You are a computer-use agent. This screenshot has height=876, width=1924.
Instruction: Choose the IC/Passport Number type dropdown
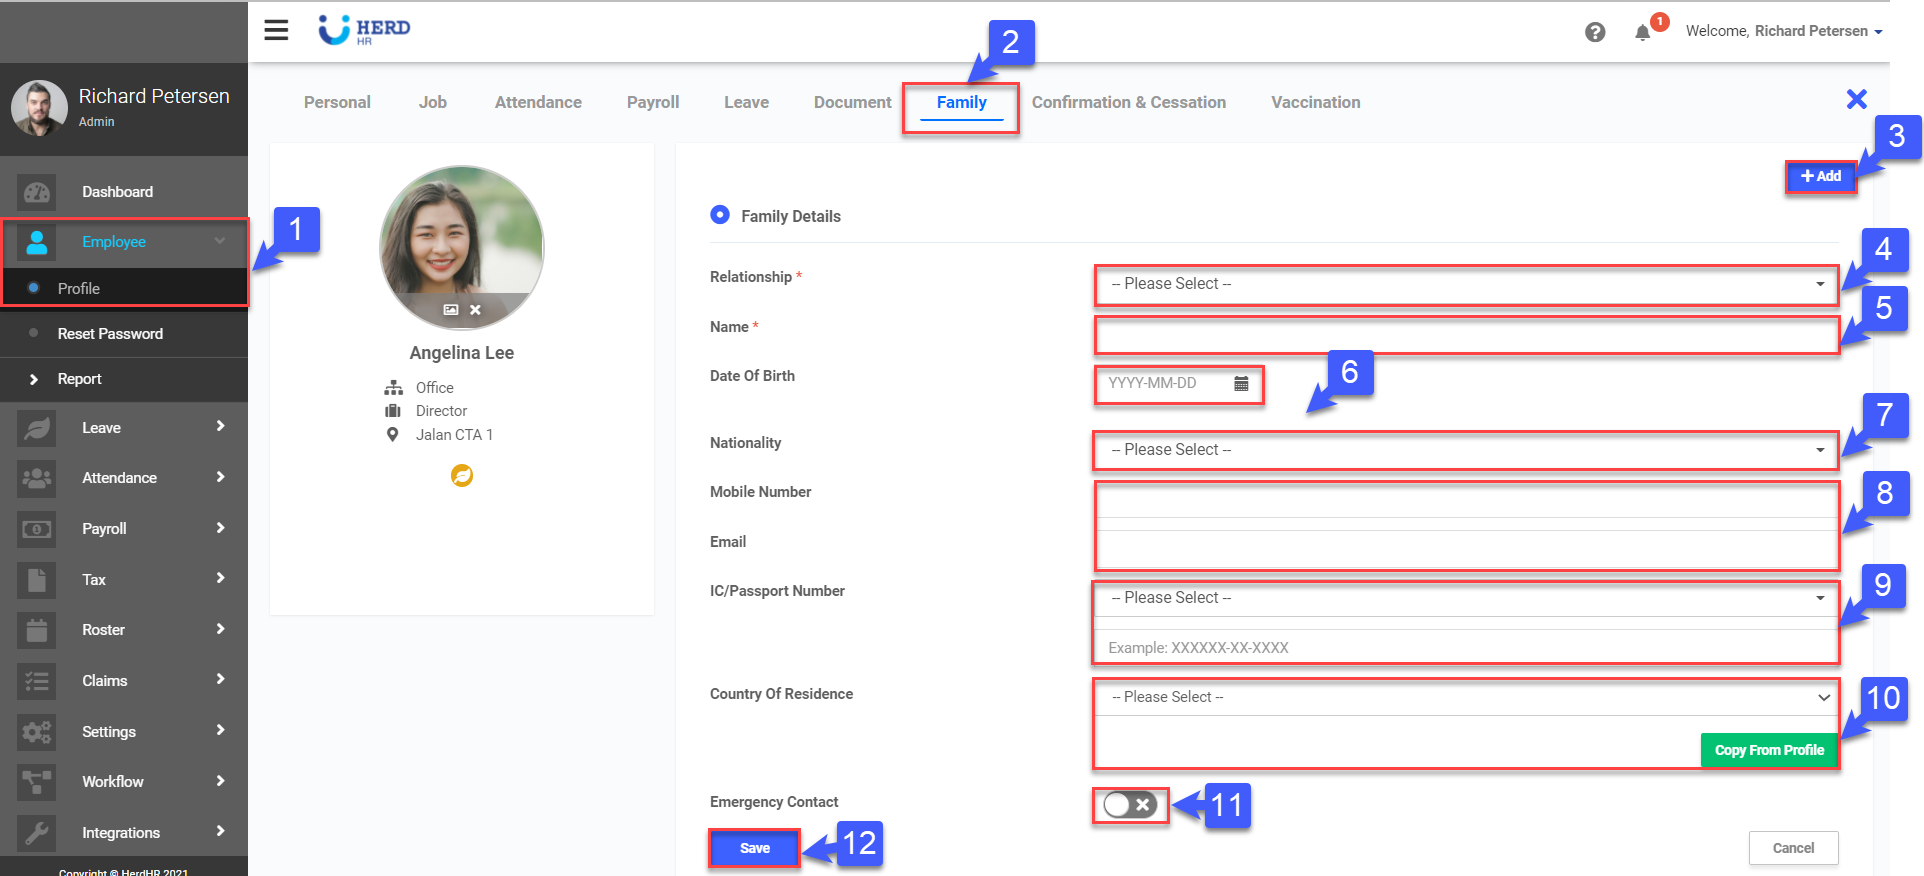[1466, 598]
